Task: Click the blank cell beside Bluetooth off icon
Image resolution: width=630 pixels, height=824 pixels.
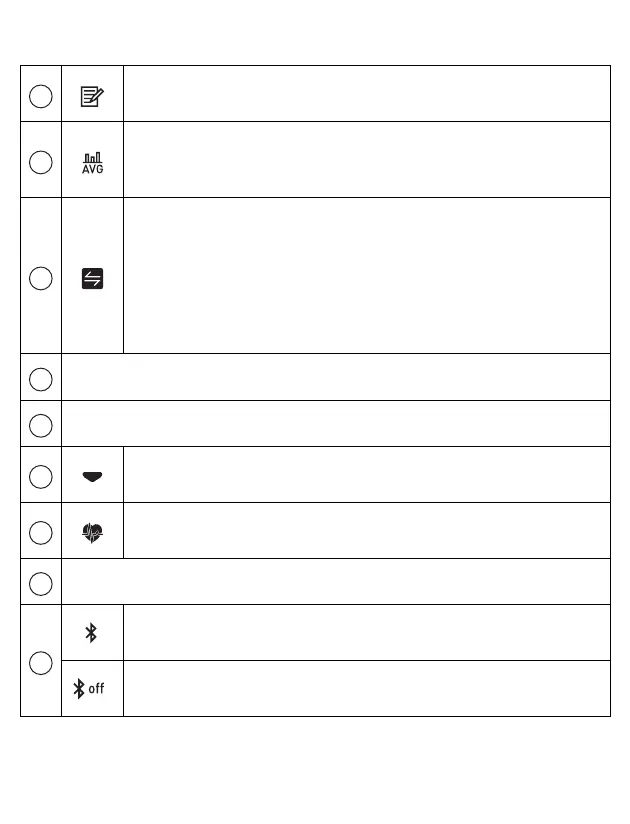Action: tap(367, 688)
